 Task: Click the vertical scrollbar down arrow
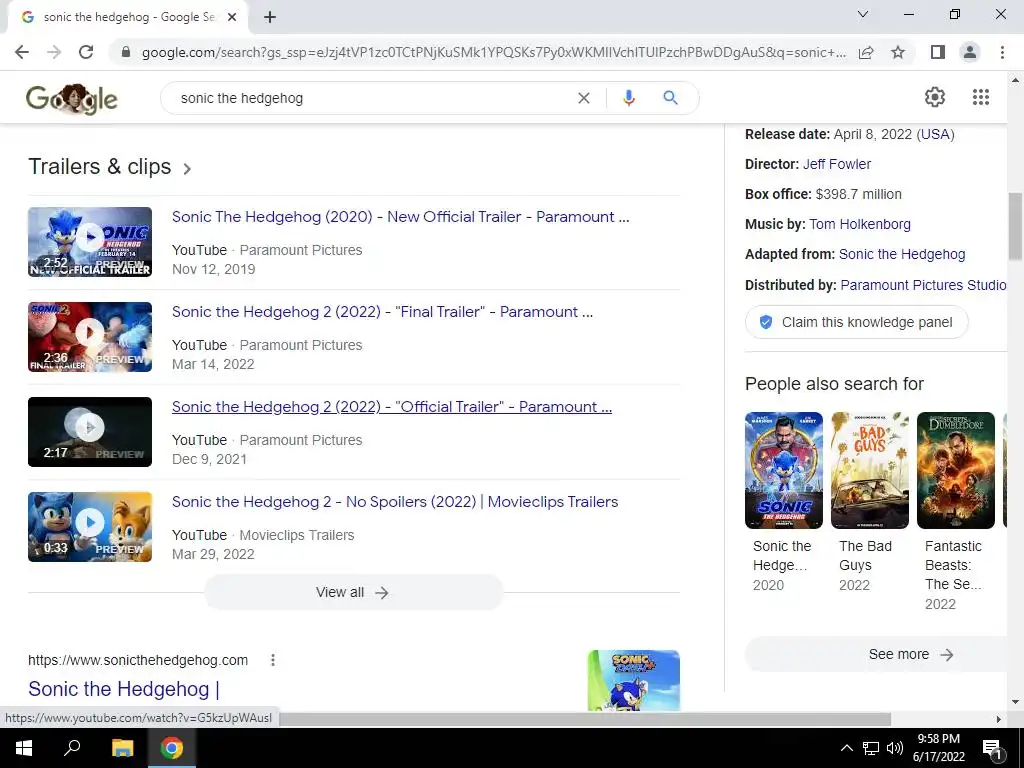(x=1015, y=702)
